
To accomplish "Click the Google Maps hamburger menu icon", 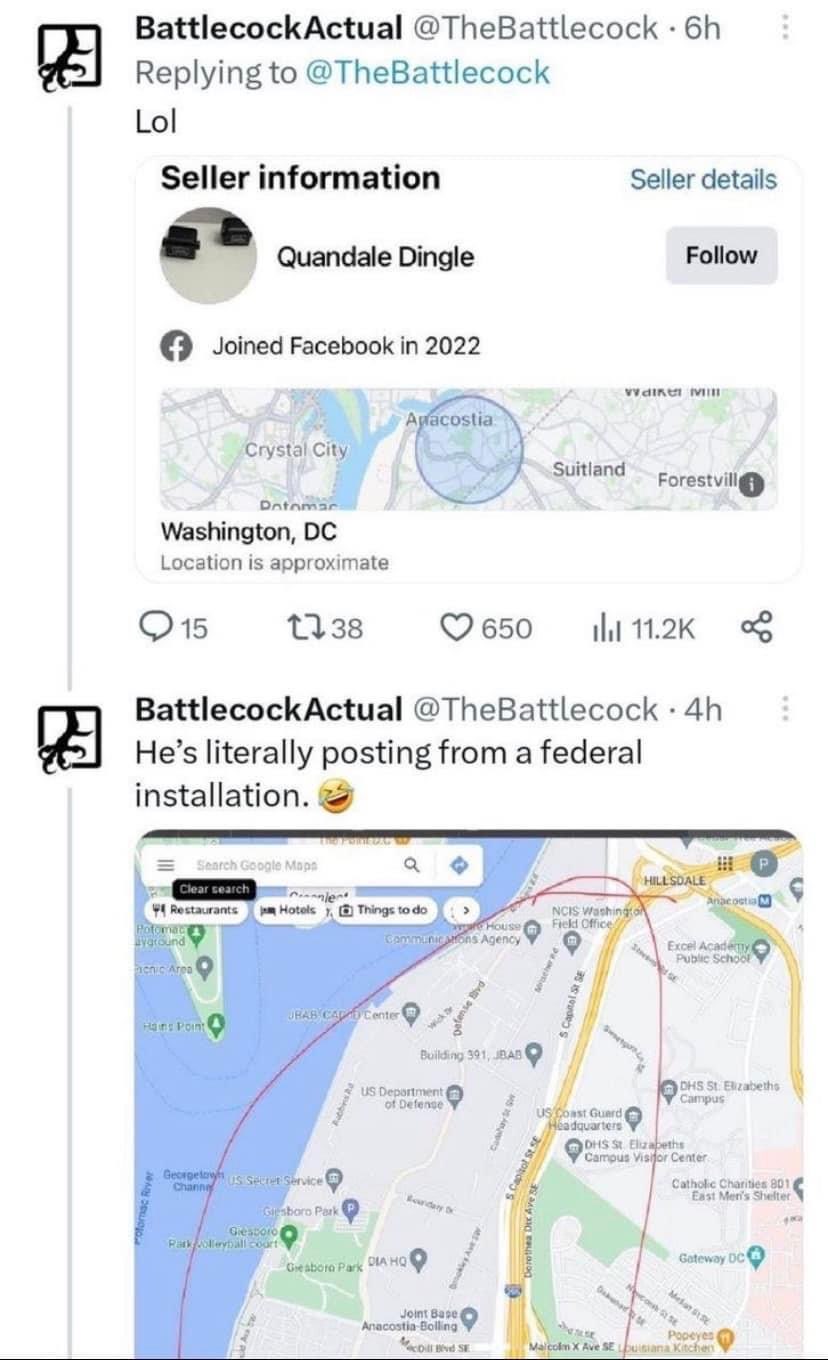I will click(x=165, y=865).
